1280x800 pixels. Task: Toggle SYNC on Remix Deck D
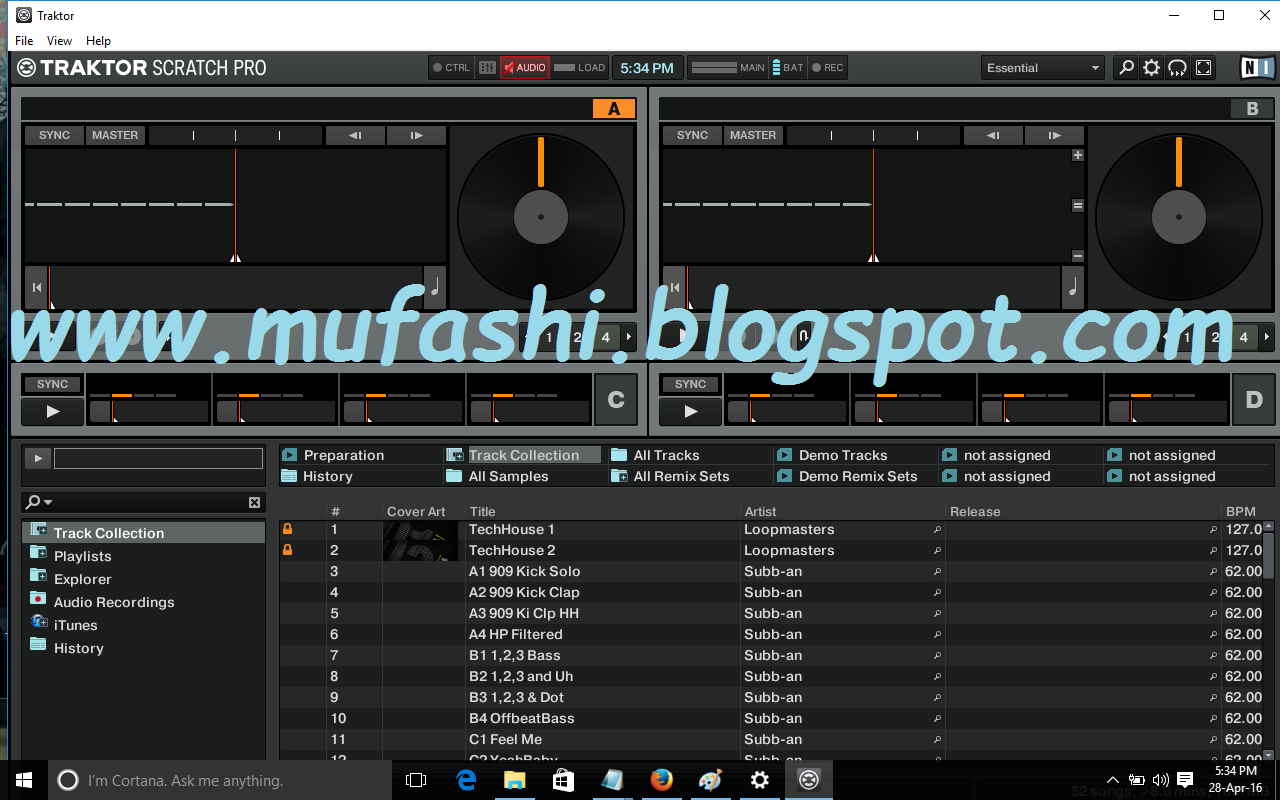click(690, 384)
